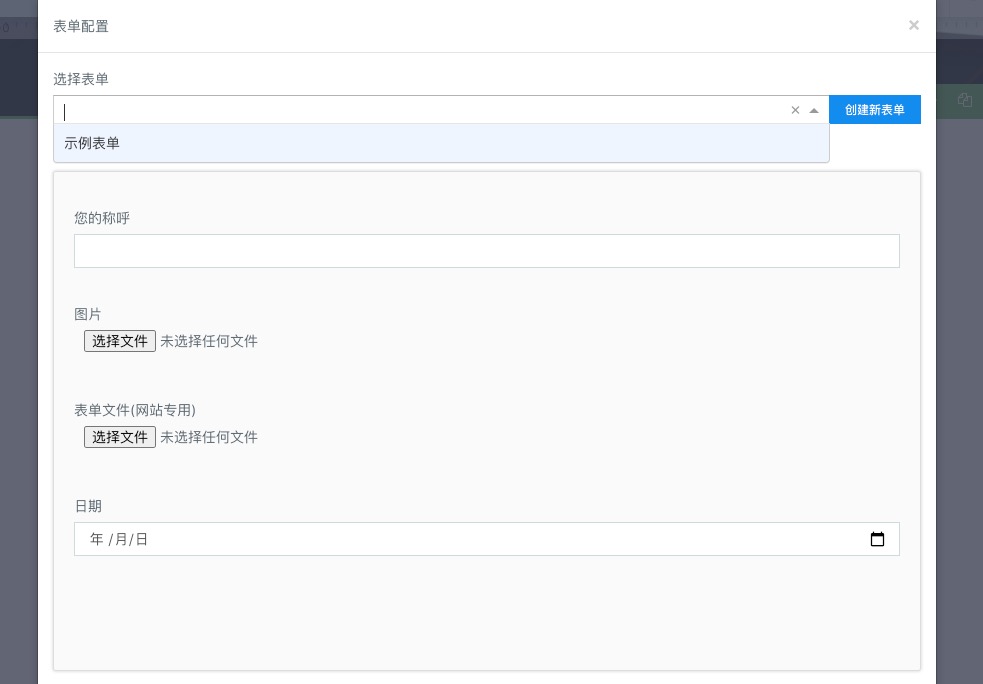Click the 表单配置 dialog title
The width and height of the screenshot is (983, 684).
coord(81,26)
